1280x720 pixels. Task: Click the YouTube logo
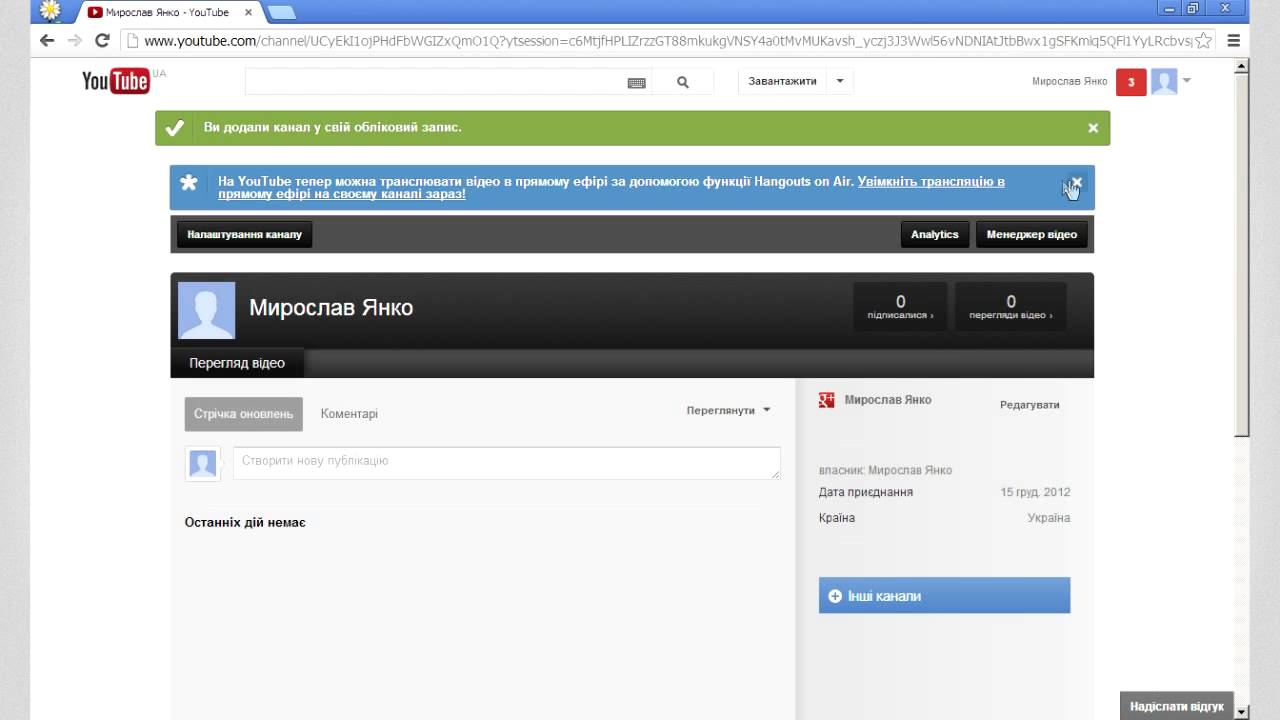click(x=116, y=81)
